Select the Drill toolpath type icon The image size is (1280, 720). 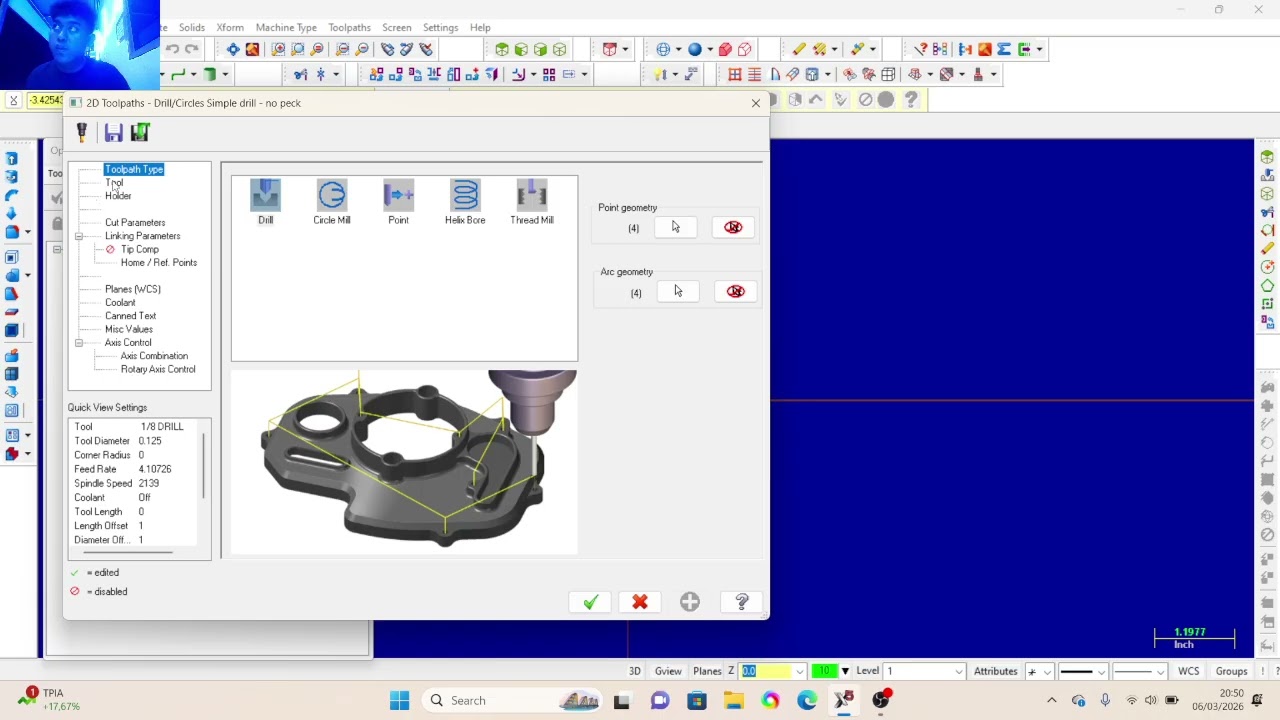(265, 202)
